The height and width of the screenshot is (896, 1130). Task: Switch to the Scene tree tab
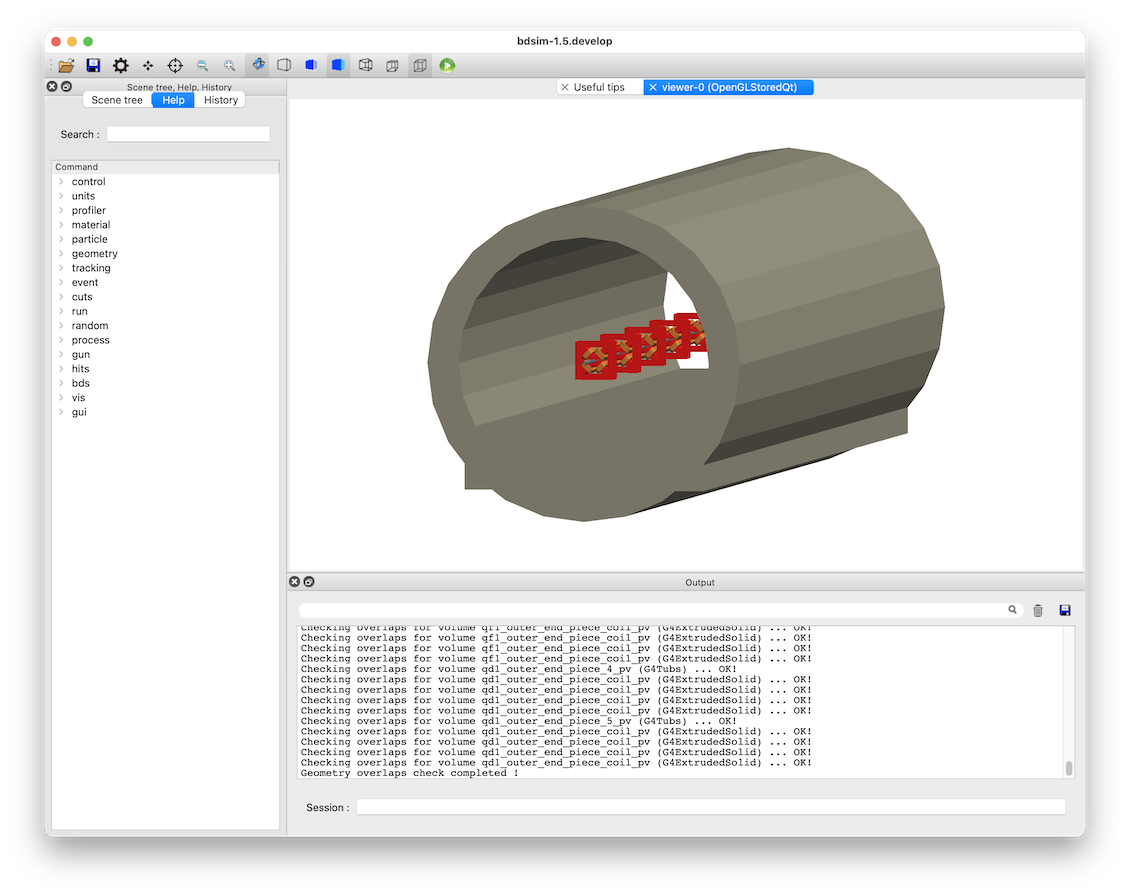coord(117,100)
